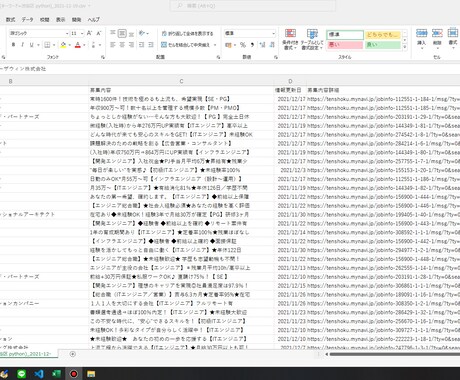Center text horizontally
Screen dimensions: 460x380
tap(122, 45)
